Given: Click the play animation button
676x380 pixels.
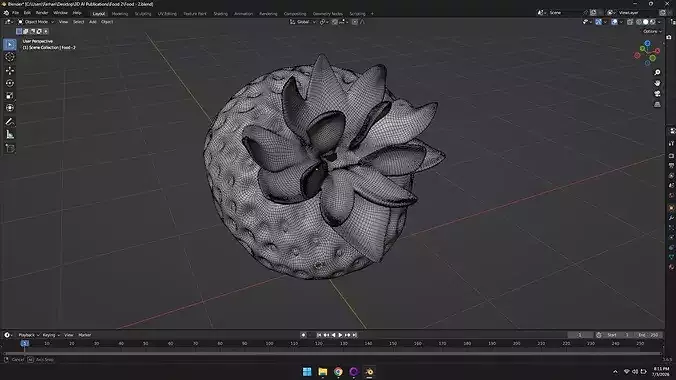Looking at the screenshot, I should (340, 335).
